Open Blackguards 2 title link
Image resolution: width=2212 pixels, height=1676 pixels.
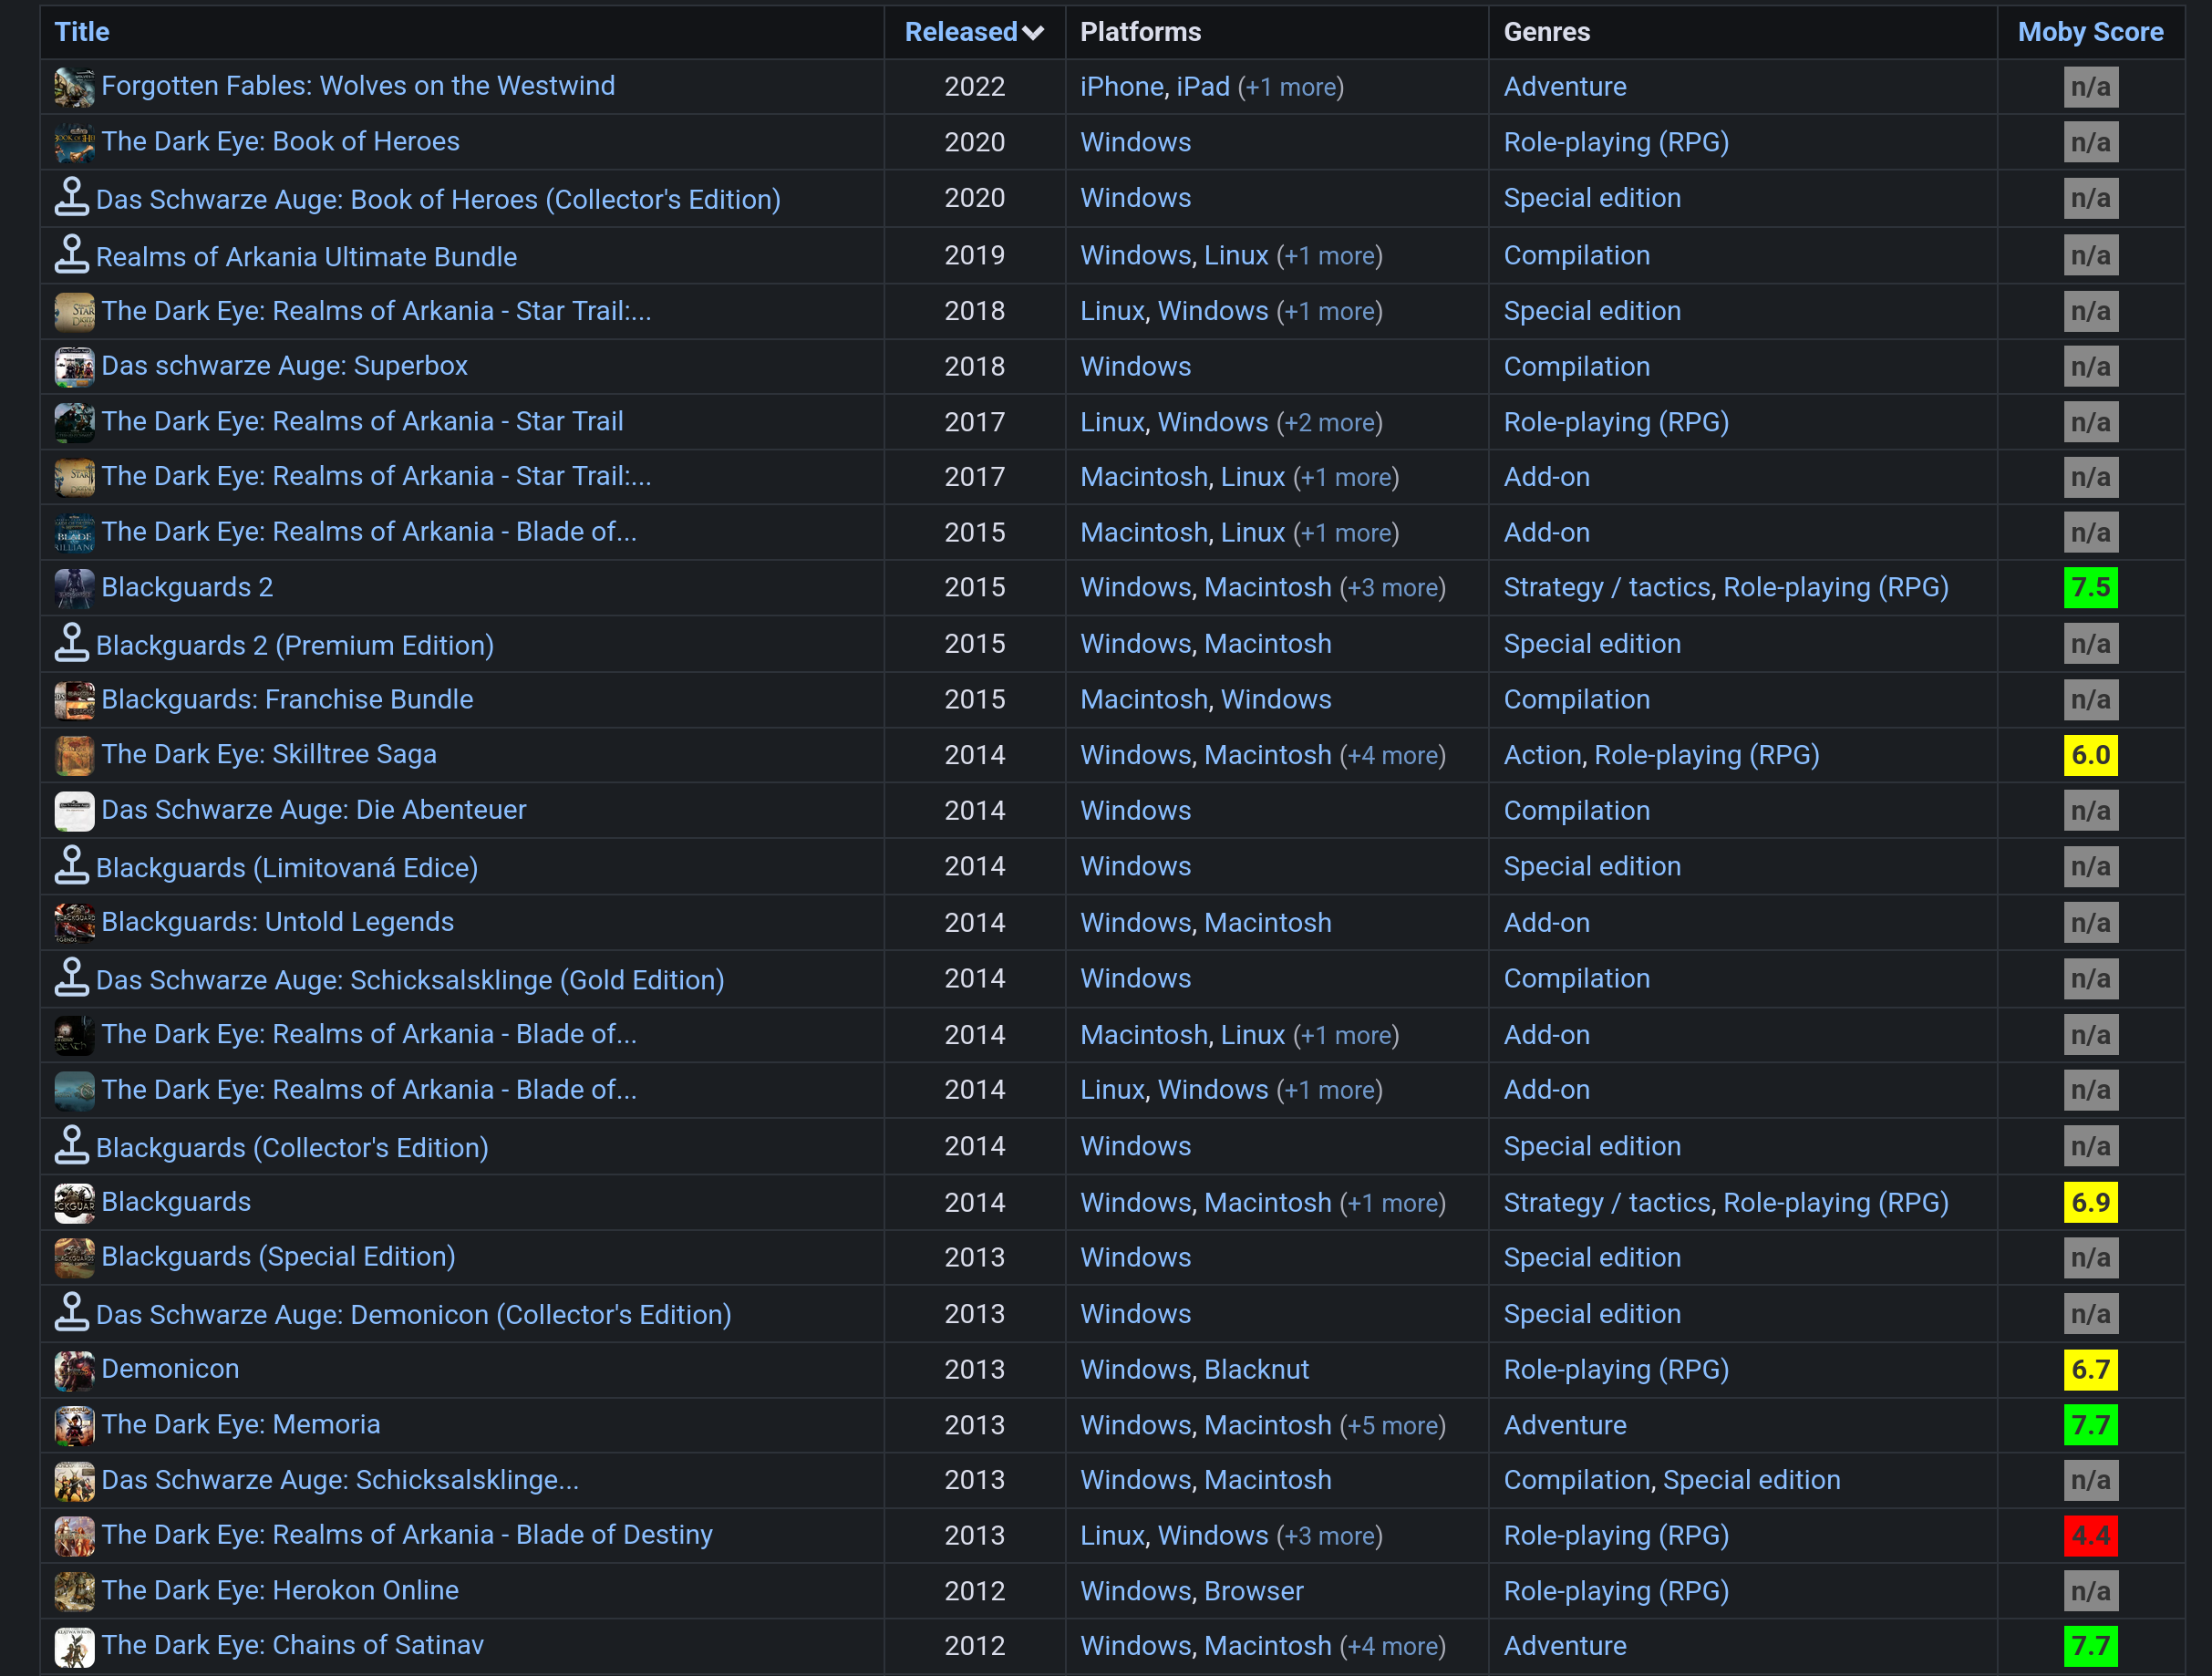pos(187,587)
